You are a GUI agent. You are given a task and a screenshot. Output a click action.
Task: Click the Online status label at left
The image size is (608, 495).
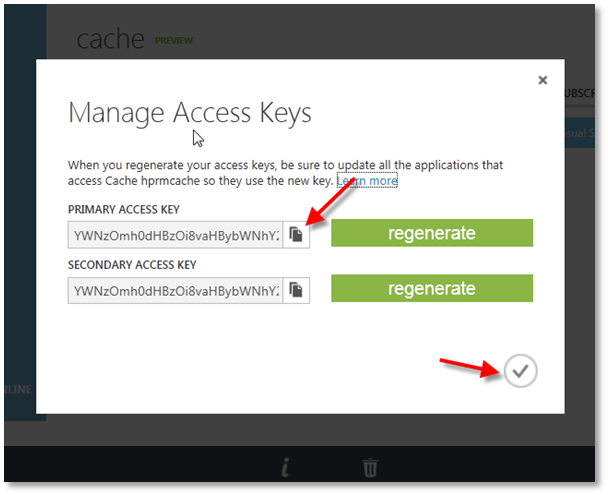(x=18, y=389)
